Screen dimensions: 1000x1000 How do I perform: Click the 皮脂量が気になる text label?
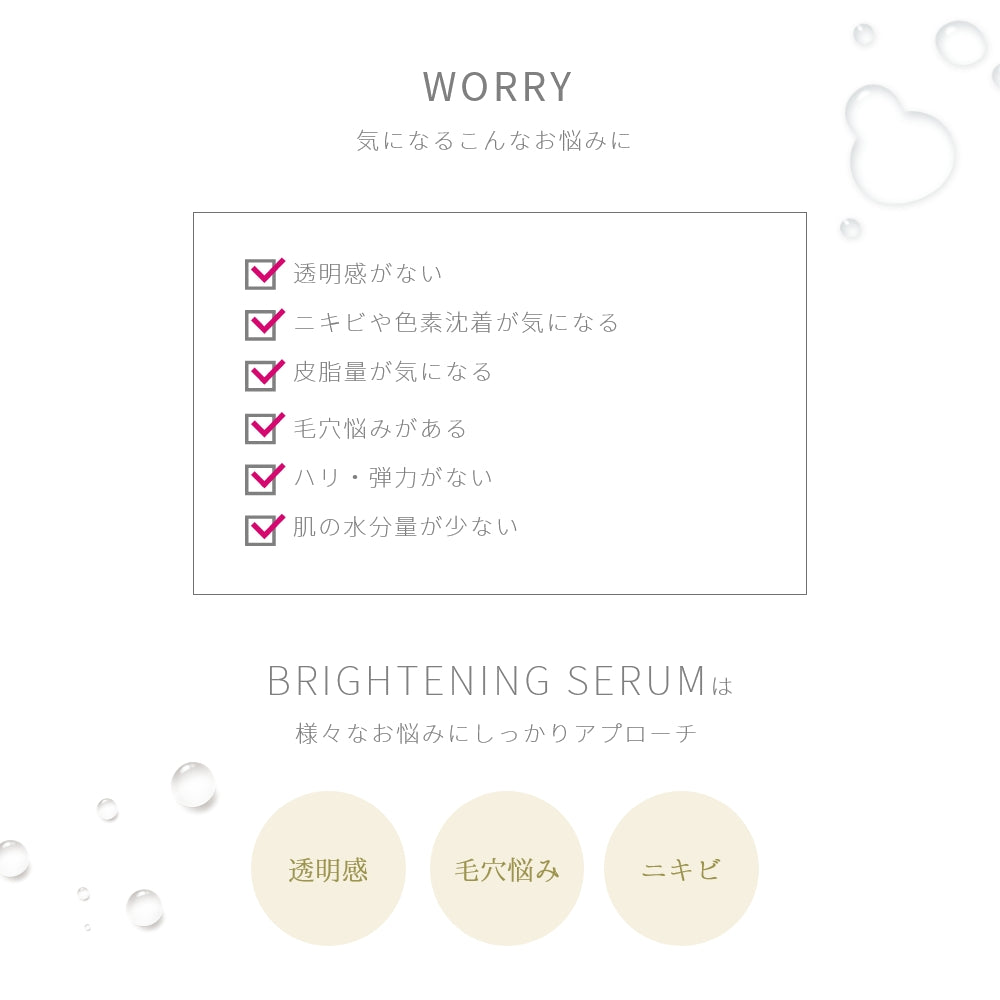point(393,373)
